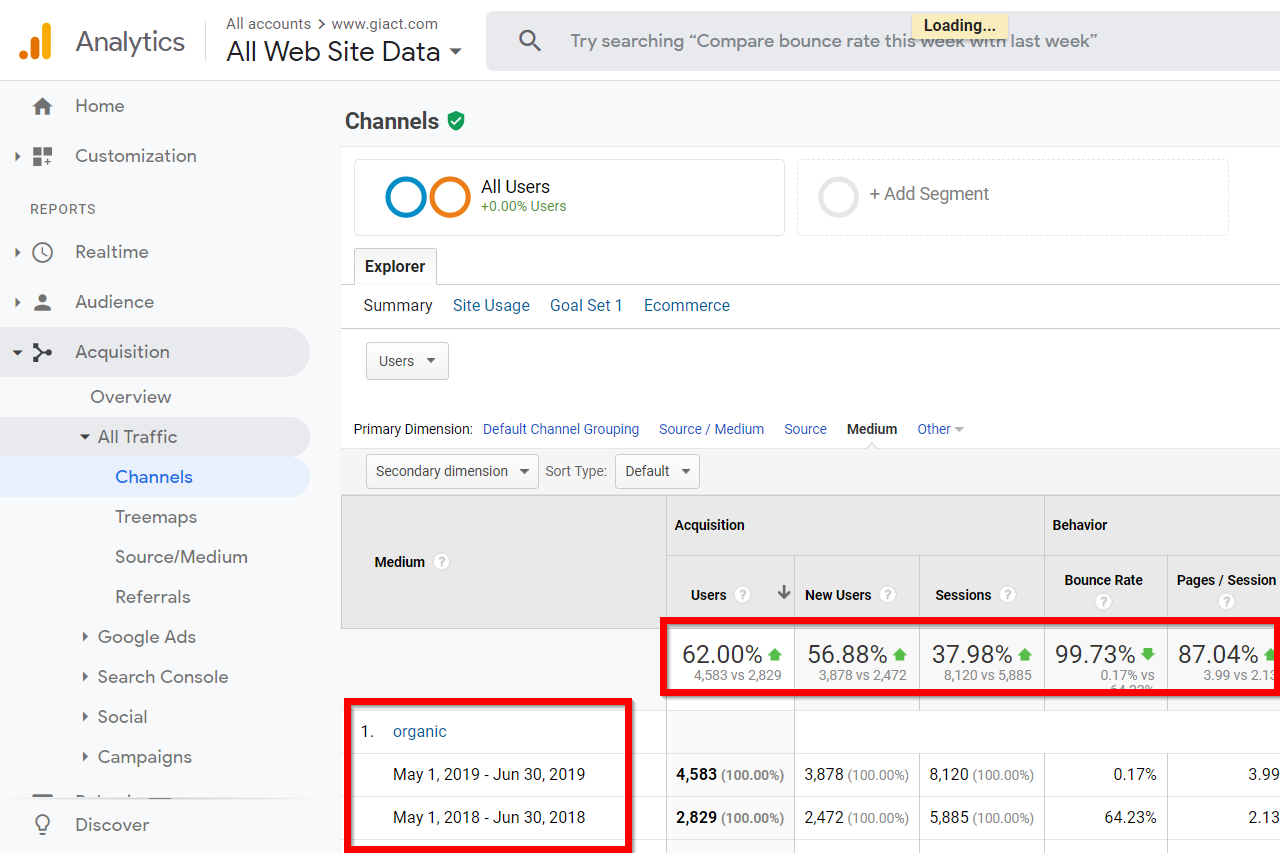1280x853 pixels.
Task: Click the Discover lightbulb icon
Action: click(42, 825)
